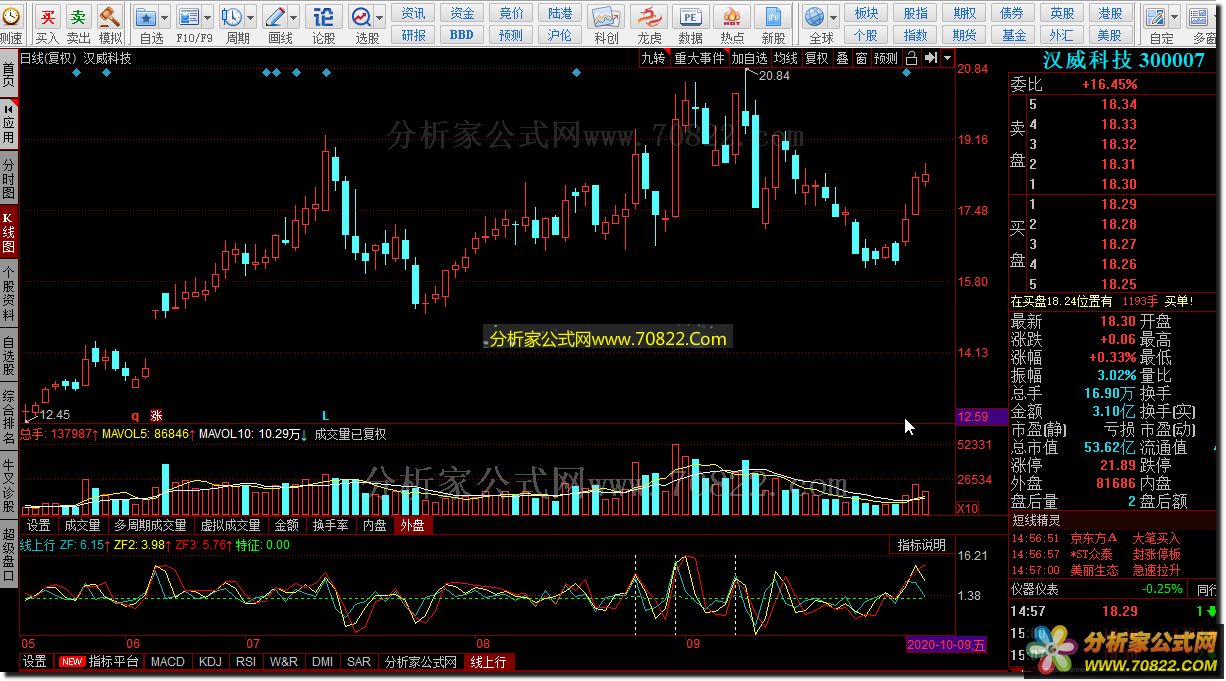Click the 买入 buy icon
The image size is (1226, 681).
point(47,17)
